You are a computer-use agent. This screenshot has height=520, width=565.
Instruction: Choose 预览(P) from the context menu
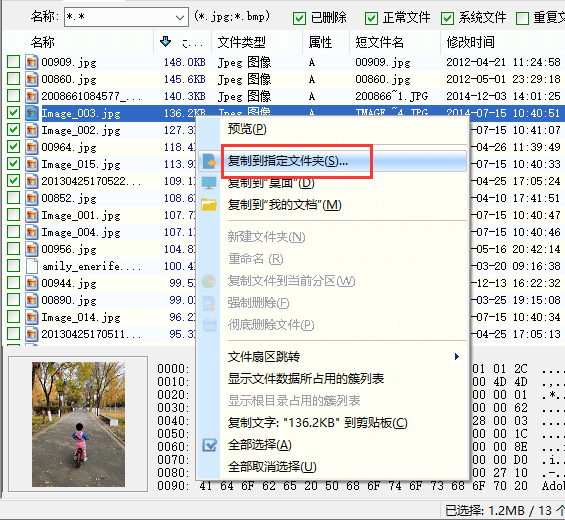pos(247,129)
